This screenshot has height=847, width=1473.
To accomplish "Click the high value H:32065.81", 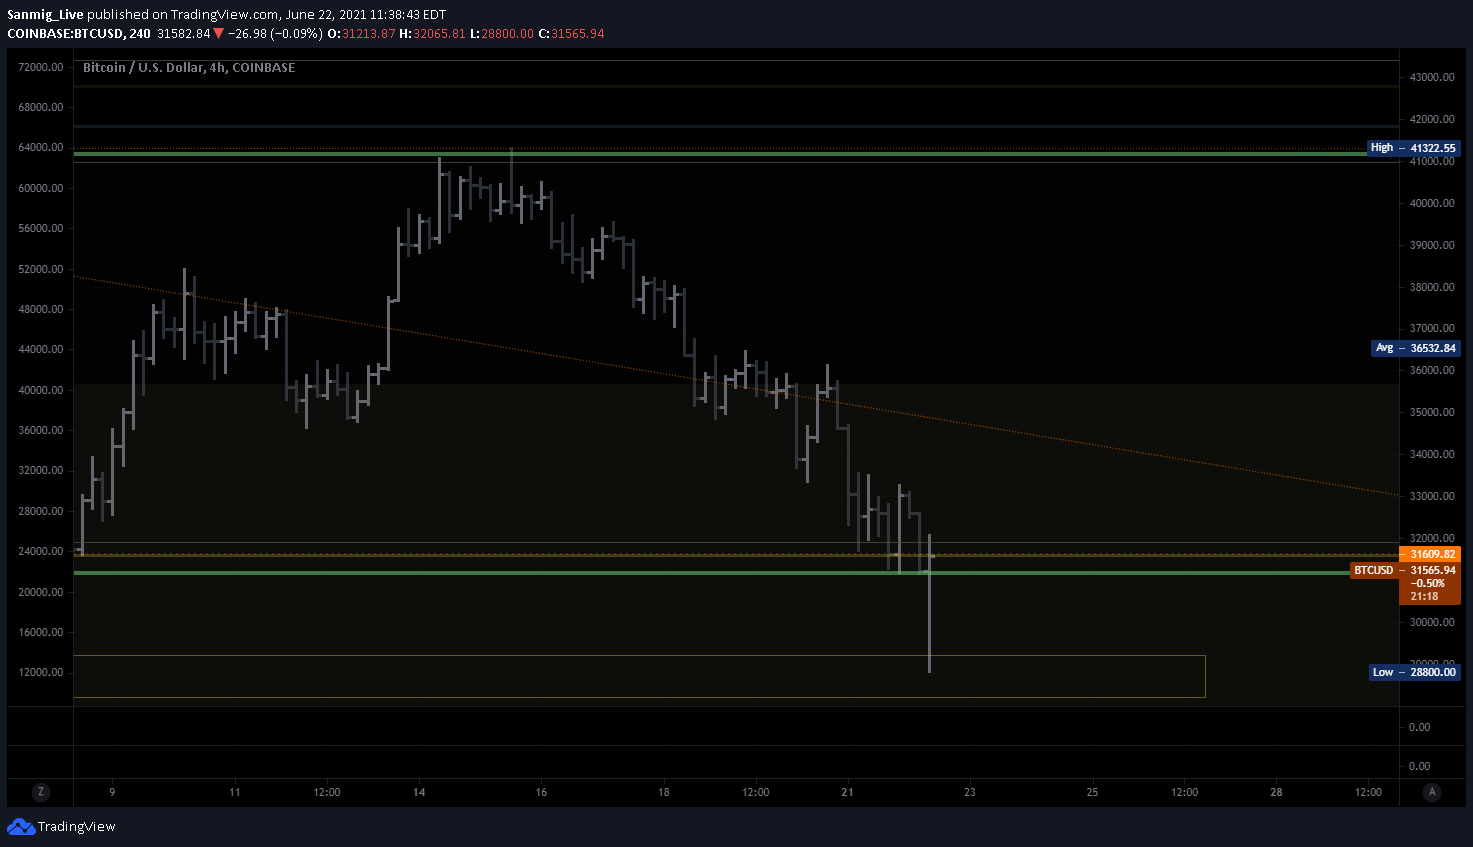I will [433, 33].
